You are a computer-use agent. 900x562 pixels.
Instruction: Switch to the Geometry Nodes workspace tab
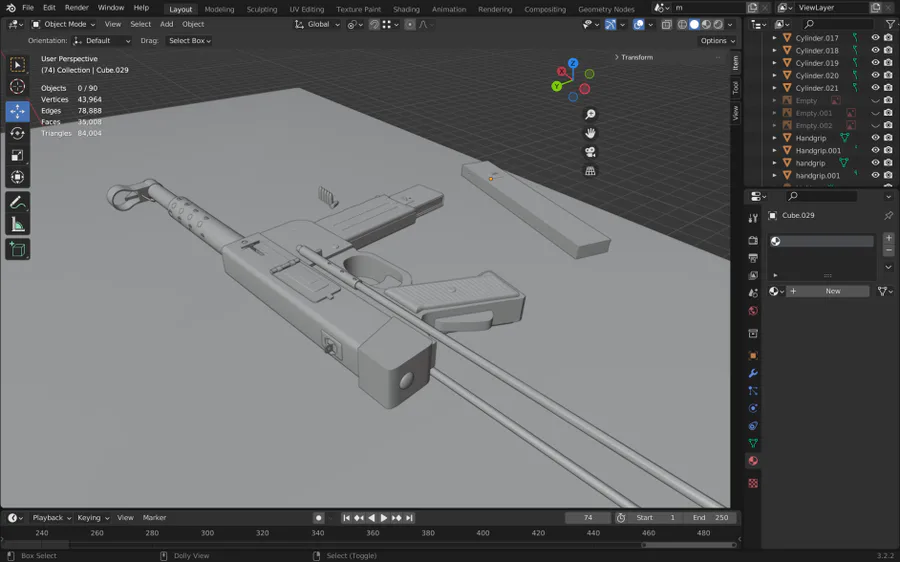[606, 9]
